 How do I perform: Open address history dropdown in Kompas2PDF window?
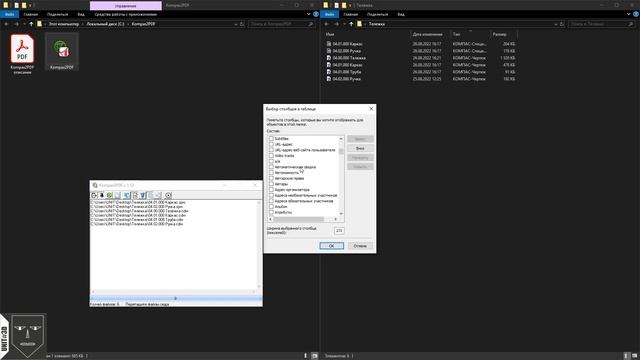point(236,24)
